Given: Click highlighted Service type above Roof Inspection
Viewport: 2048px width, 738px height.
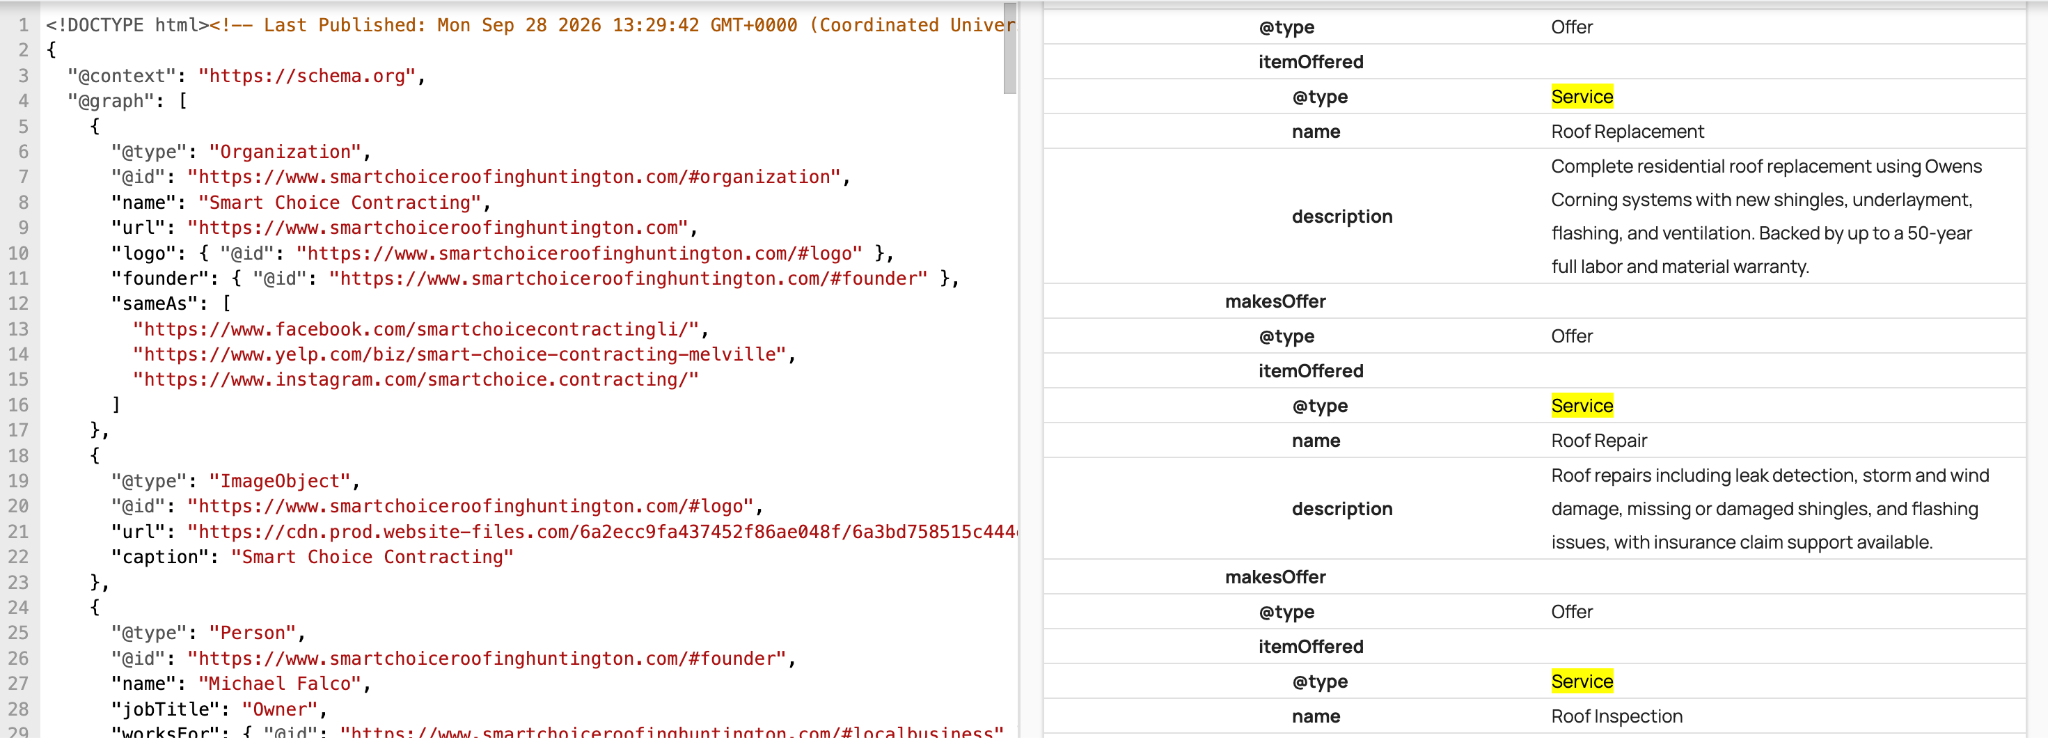Looking at the screenshot, I should [x=1582, y=682].
